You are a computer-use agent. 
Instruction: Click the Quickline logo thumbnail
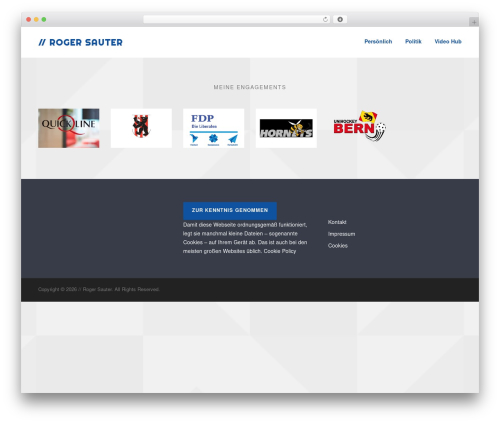[x=69, y=128]
